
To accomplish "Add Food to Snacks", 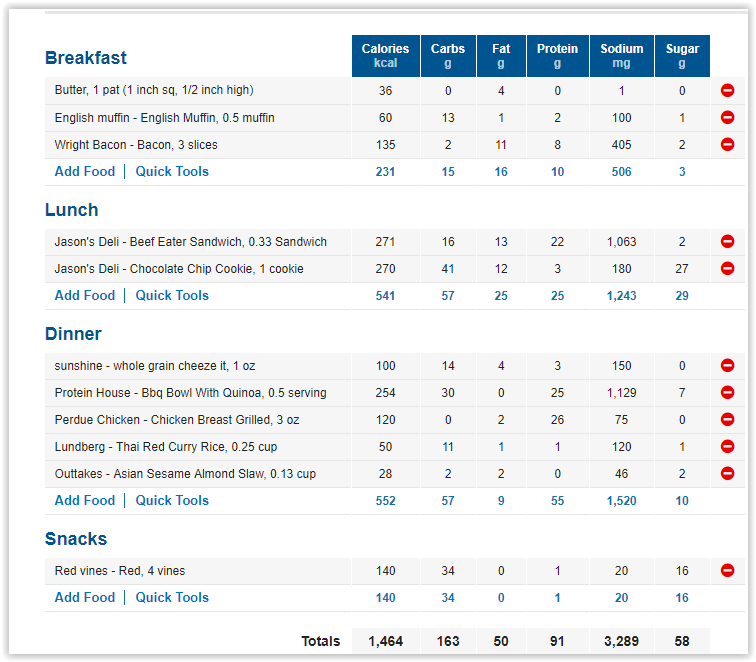I will pyautogui.click(x=85, y=597).
